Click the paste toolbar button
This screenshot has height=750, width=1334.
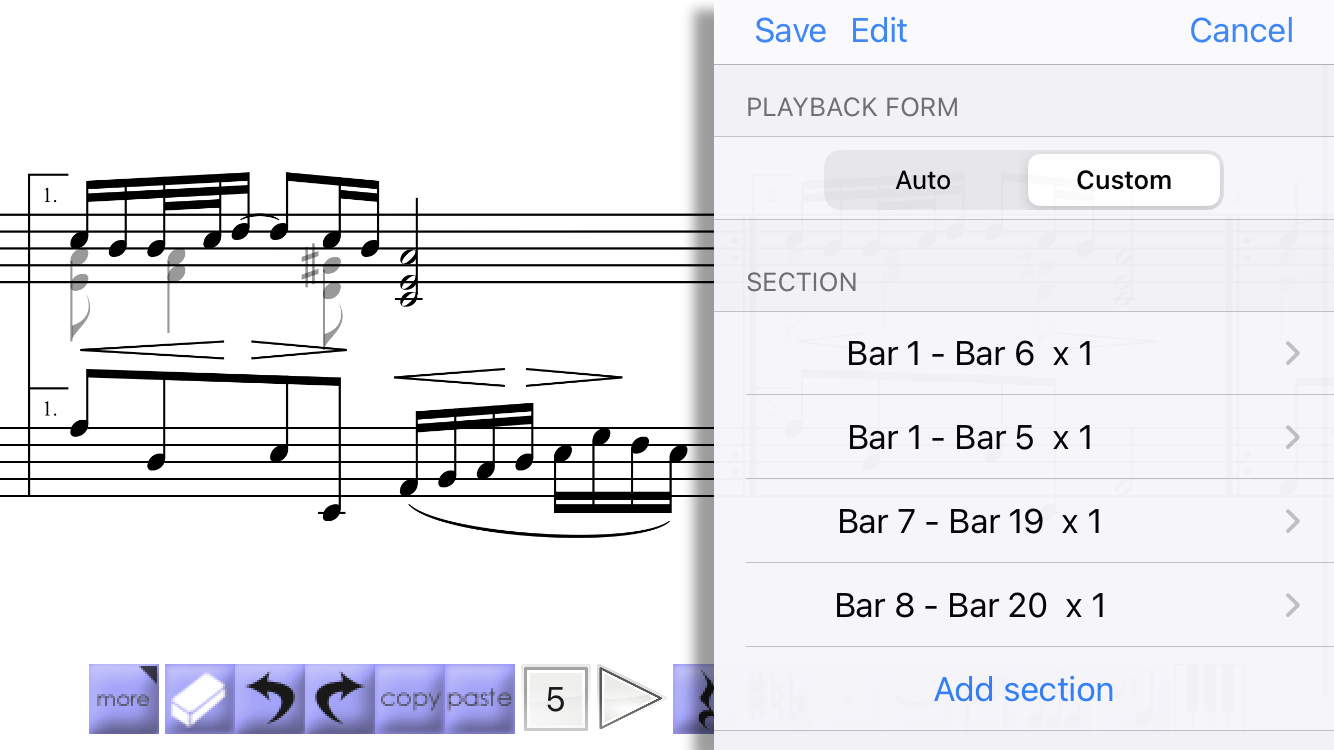pyautogui.click(x=480, y=699)
